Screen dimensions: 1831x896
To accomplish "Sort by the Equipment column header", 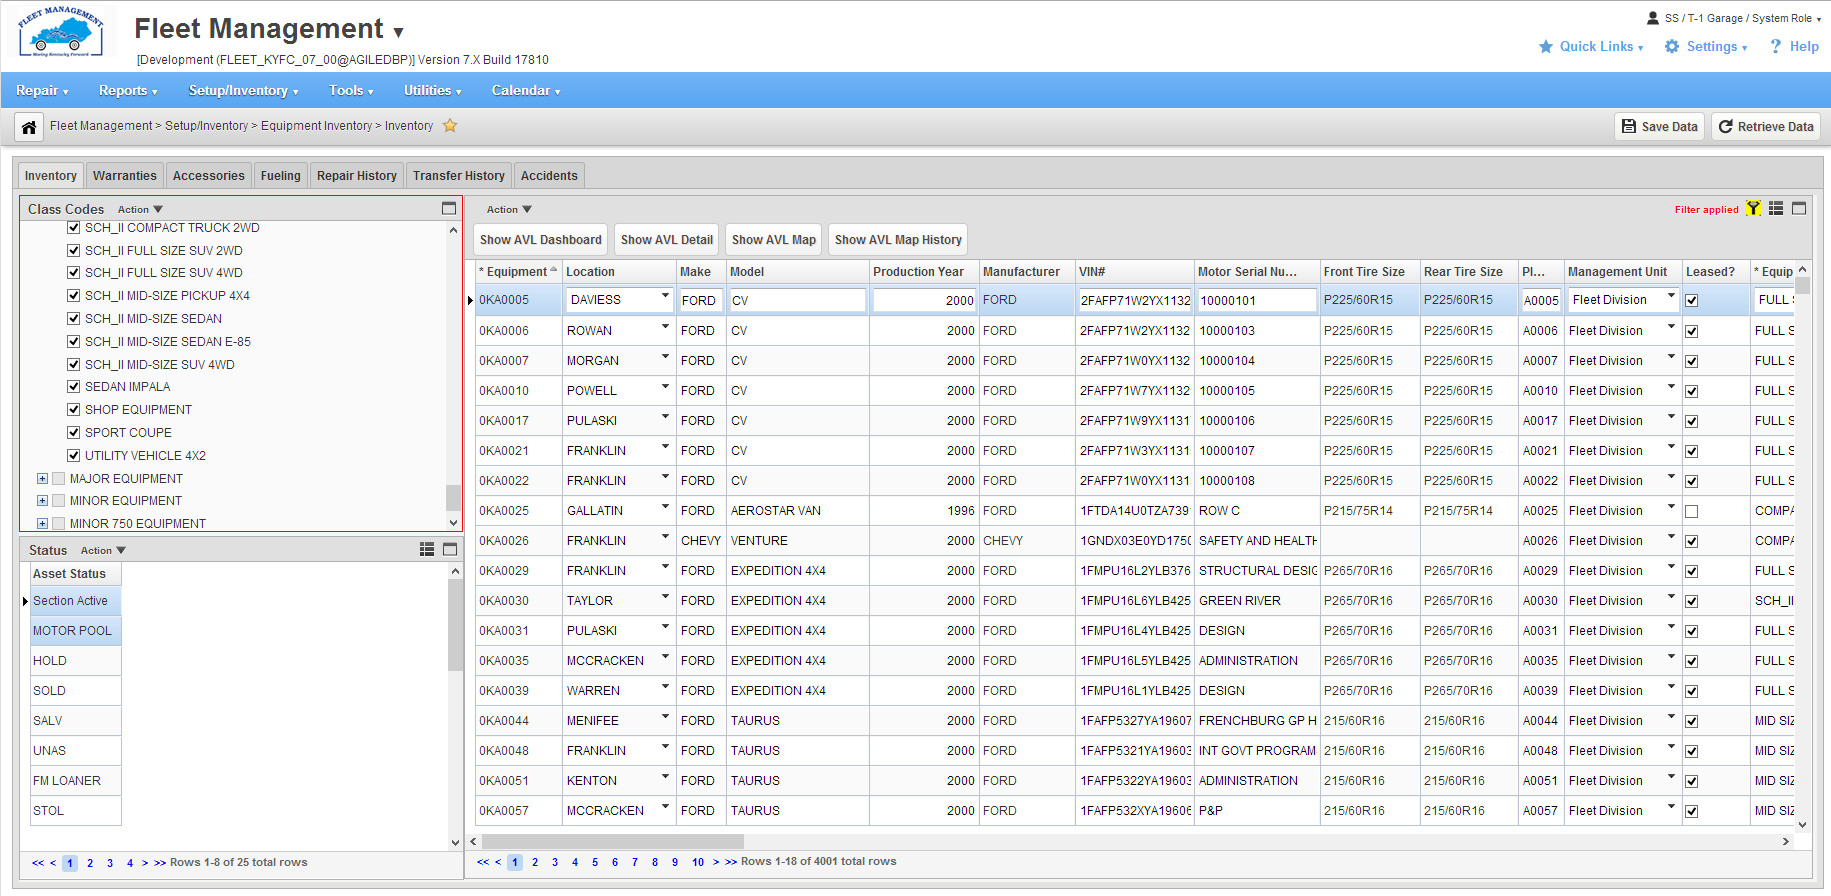I will (x=518, y=272).
